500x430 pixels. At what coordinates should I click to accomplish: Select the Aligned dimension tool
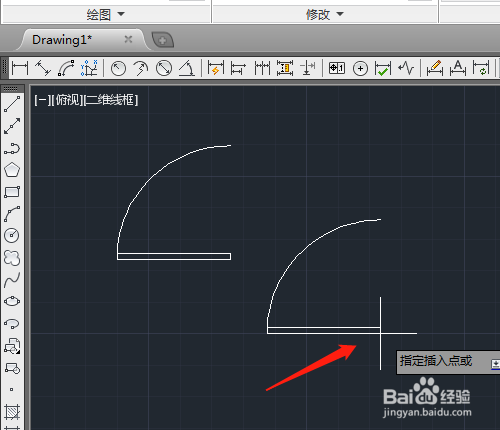coord(43,68)
